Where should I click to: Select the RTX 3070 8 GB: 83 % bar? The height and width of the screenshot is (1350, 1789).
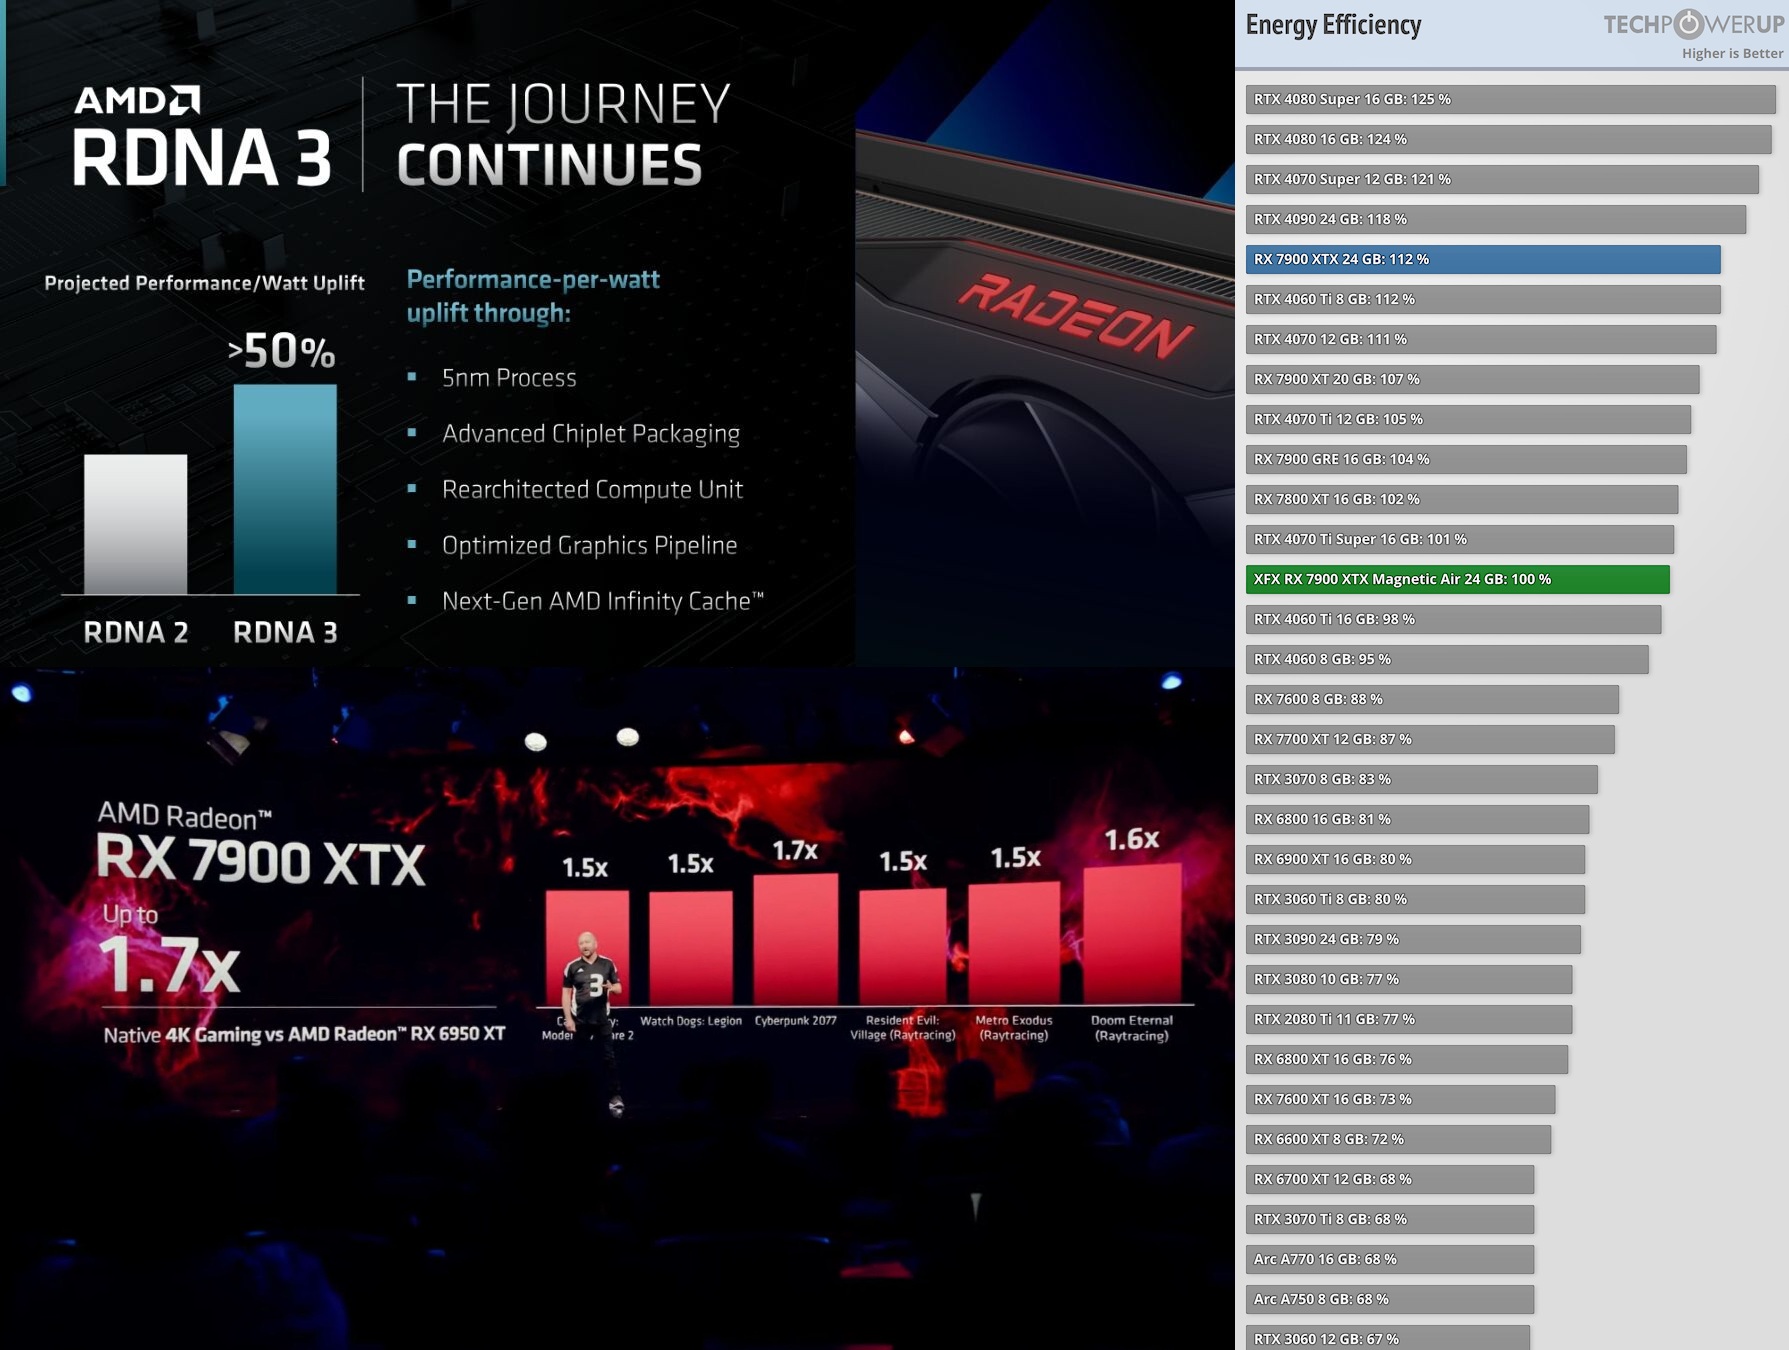point(1421,779)
